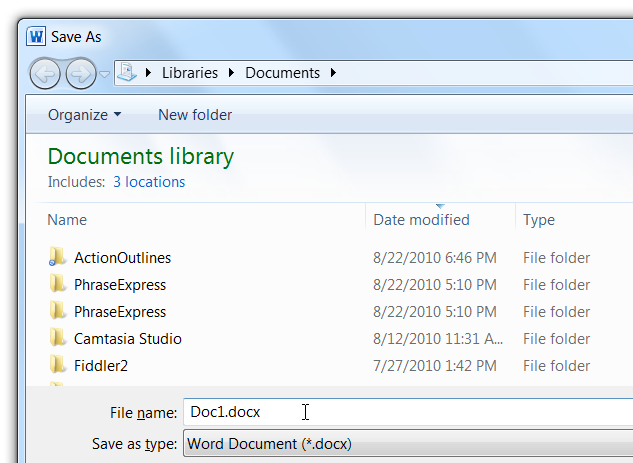The image size is (633, 463).
Task: Select the ActionOutlines folder name
Action: 123,258
